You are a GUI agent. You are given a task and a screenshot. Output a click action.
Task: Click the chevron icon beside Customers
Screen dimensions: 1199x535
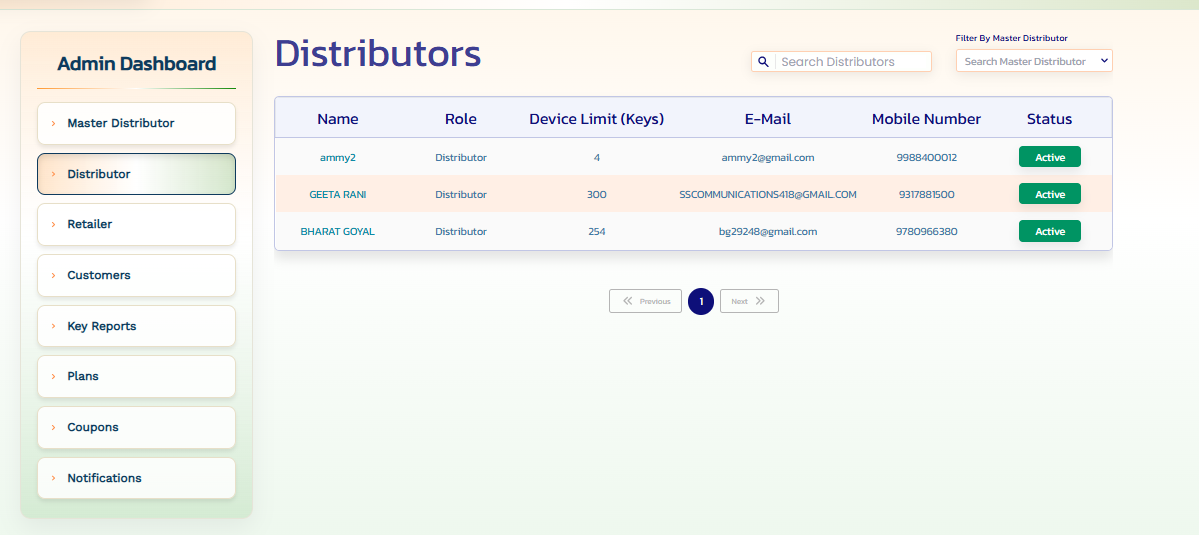[54, 275]
